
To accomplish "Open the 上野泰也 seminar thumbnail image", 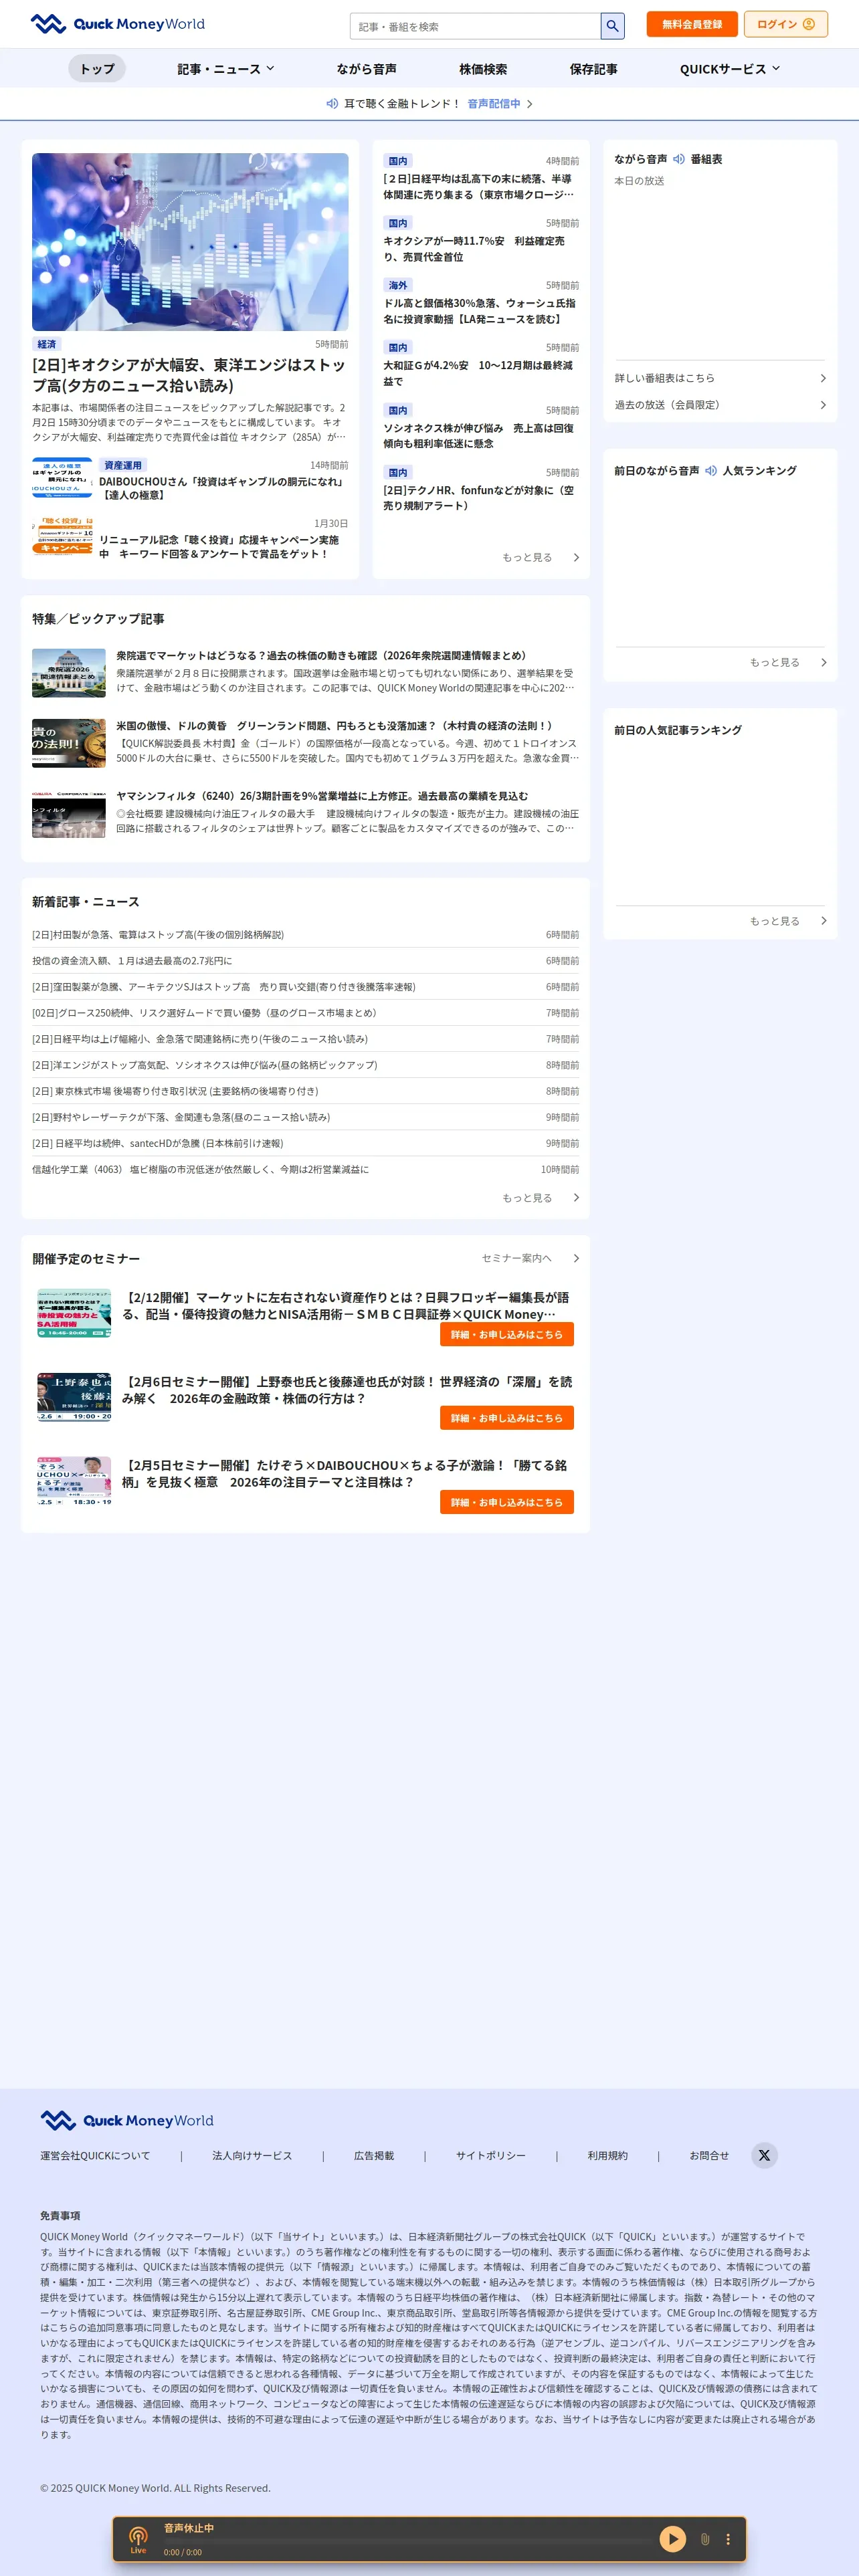I will [x=74, y=1397].
